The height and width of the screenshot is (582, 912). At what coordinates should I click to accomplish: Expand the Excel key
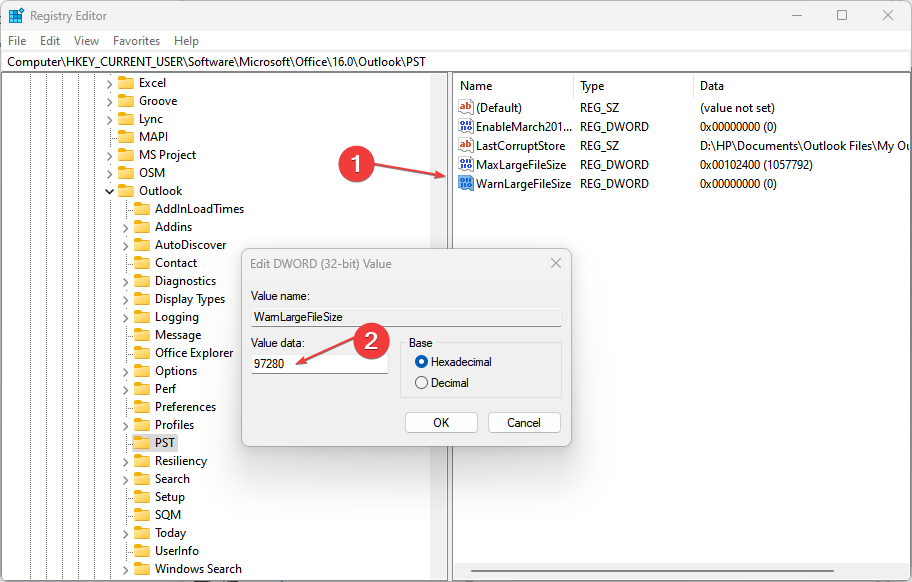(109, 84)
